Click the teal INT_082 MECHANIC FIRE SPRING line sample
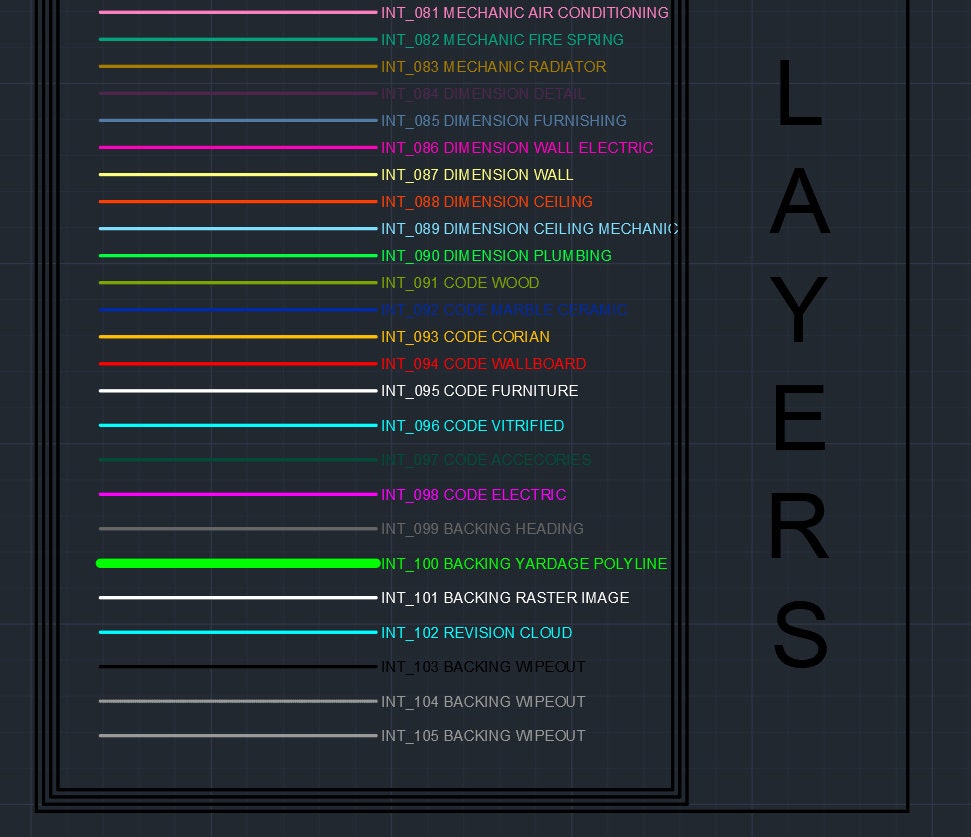 tap(235, 40)
